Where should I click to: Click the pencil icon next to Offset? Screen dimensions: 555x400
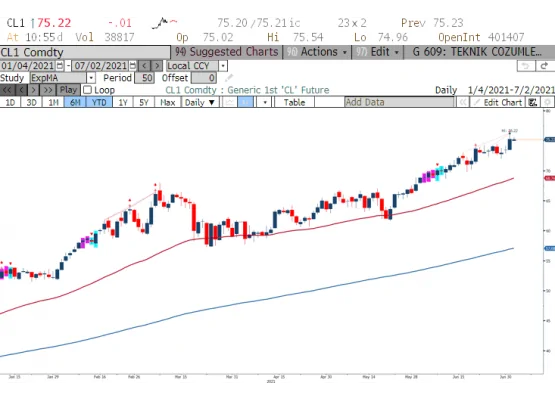229,78
